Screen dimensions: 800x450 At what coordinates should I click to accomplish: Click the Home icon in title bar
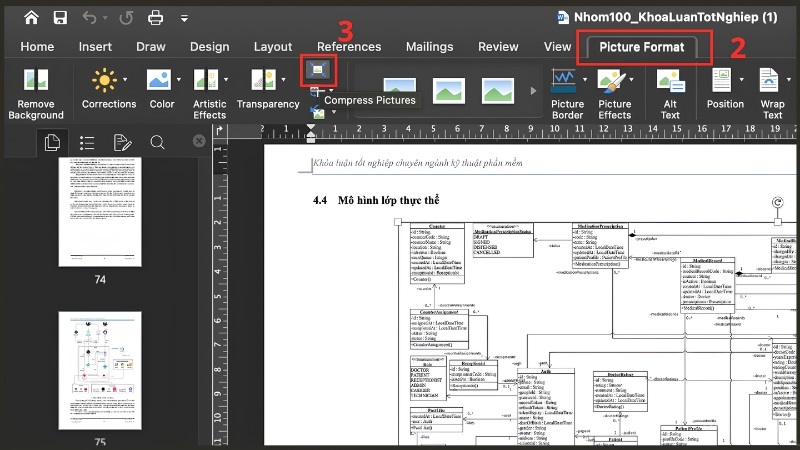[31, 18]
